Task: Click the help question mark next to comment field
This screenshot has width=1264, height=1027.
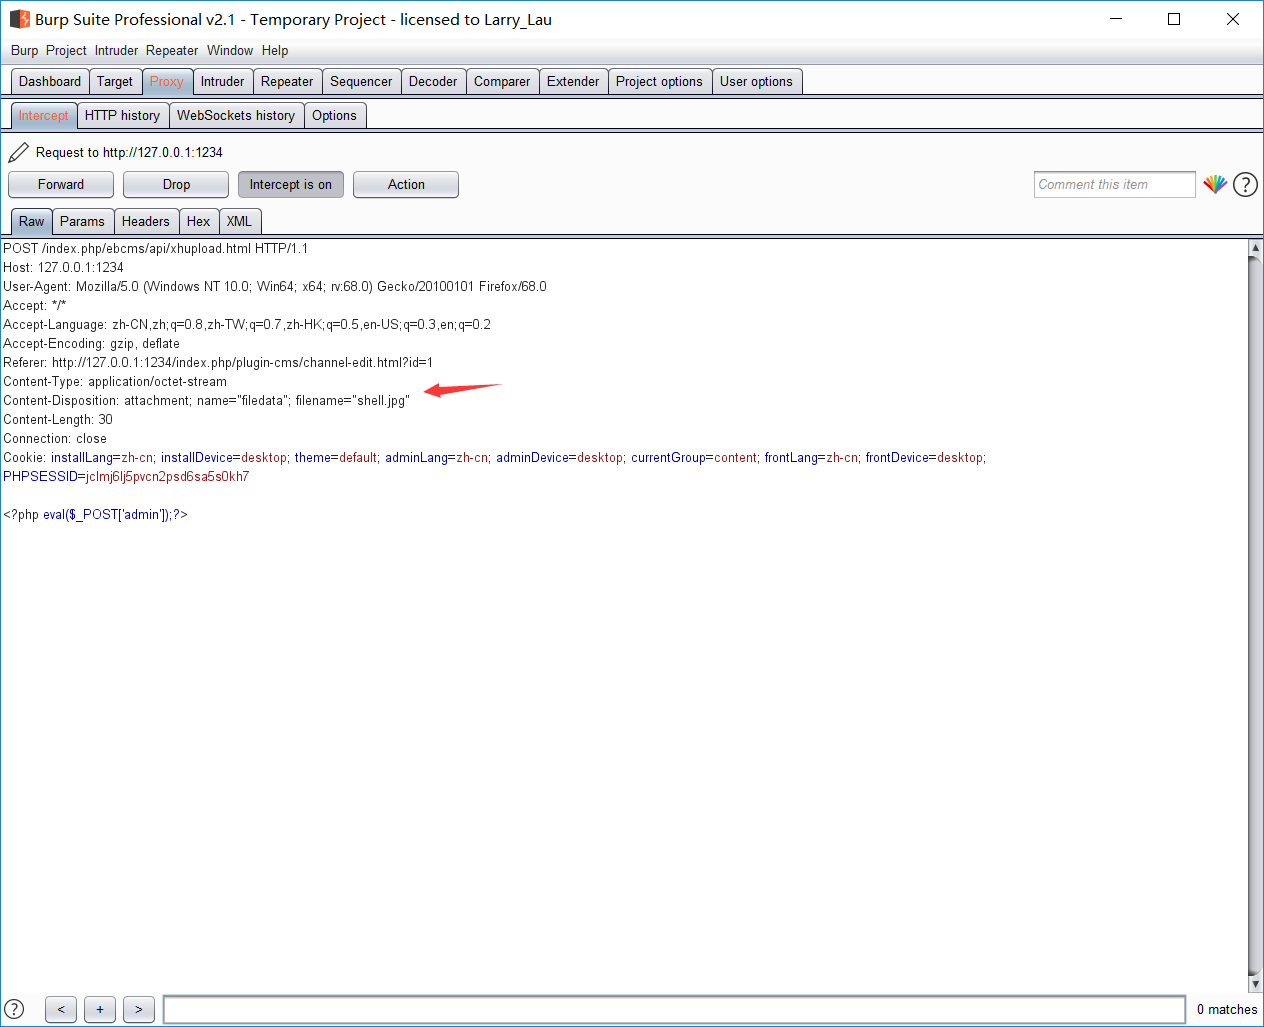Action: [x=1245, y=184]
